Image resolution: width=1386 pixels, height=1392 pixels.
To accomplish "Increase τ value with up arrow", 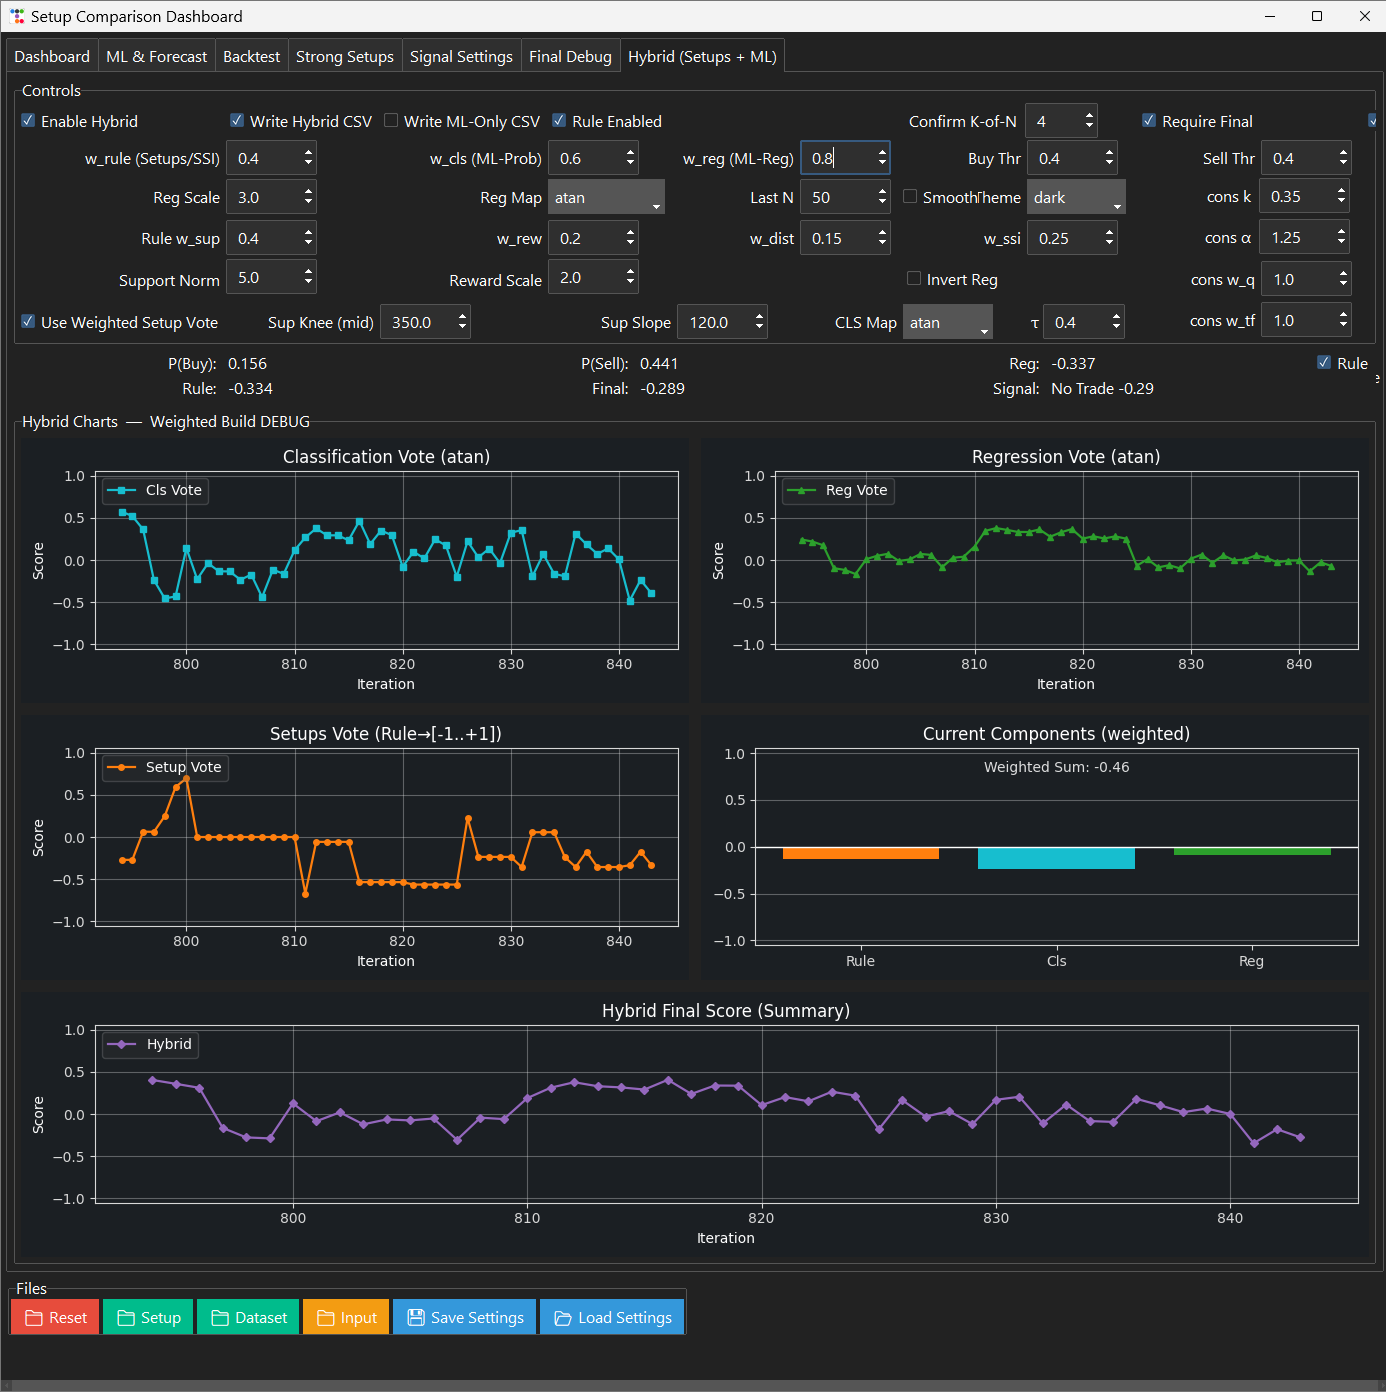I will coord(1117,316).
